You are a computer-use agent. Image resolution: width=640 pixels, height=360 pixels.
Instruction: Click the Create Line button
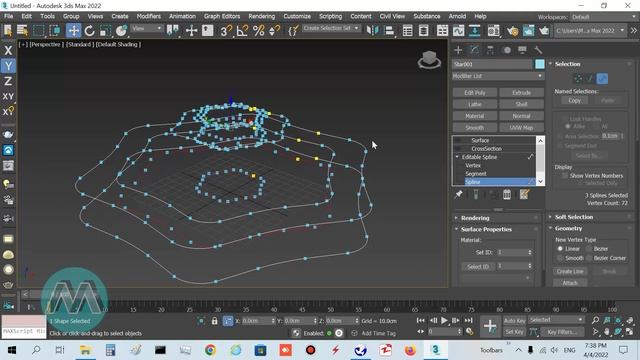pos(570,271)
